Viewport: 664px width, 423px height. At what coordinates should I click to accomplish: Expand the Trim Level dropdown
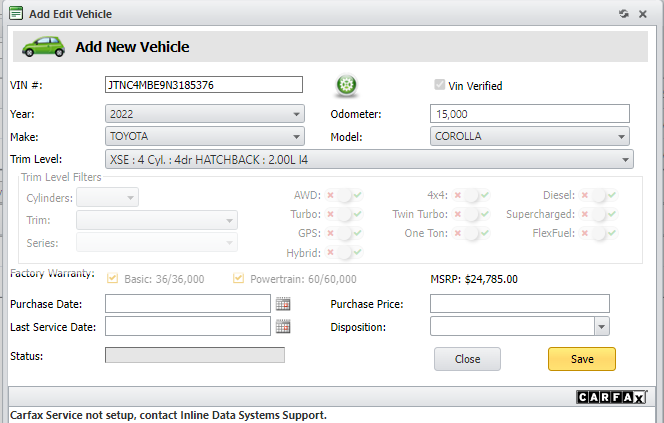point(369,159)
